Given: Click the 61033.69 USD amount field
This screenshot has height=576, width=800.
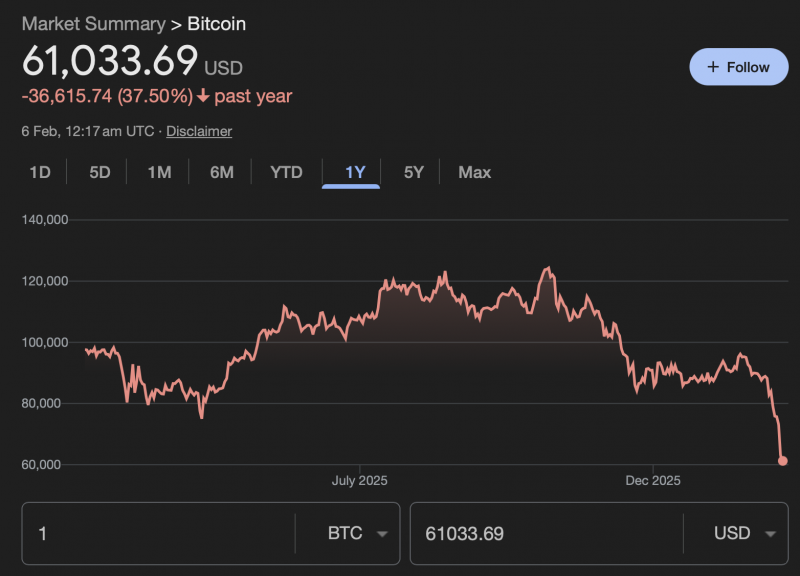Looking at the screenshot, I should point(545,534).
